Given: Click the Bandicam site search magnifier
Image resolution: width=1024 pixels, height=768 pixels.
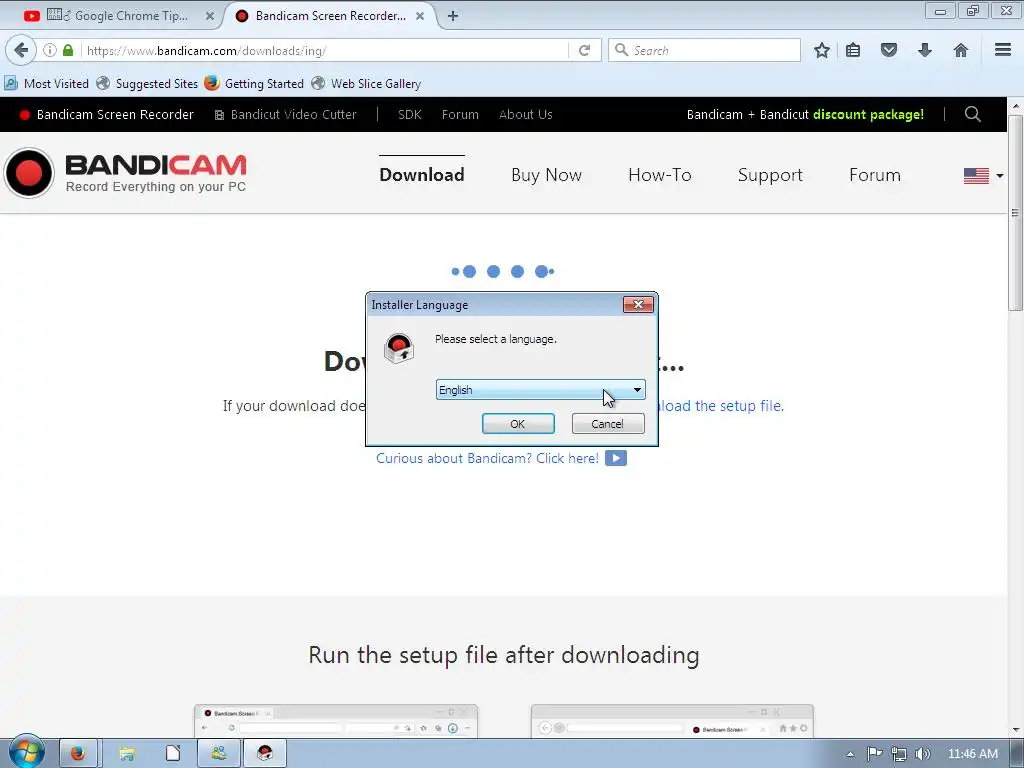Looking at the screenshot, I should 972,114.
